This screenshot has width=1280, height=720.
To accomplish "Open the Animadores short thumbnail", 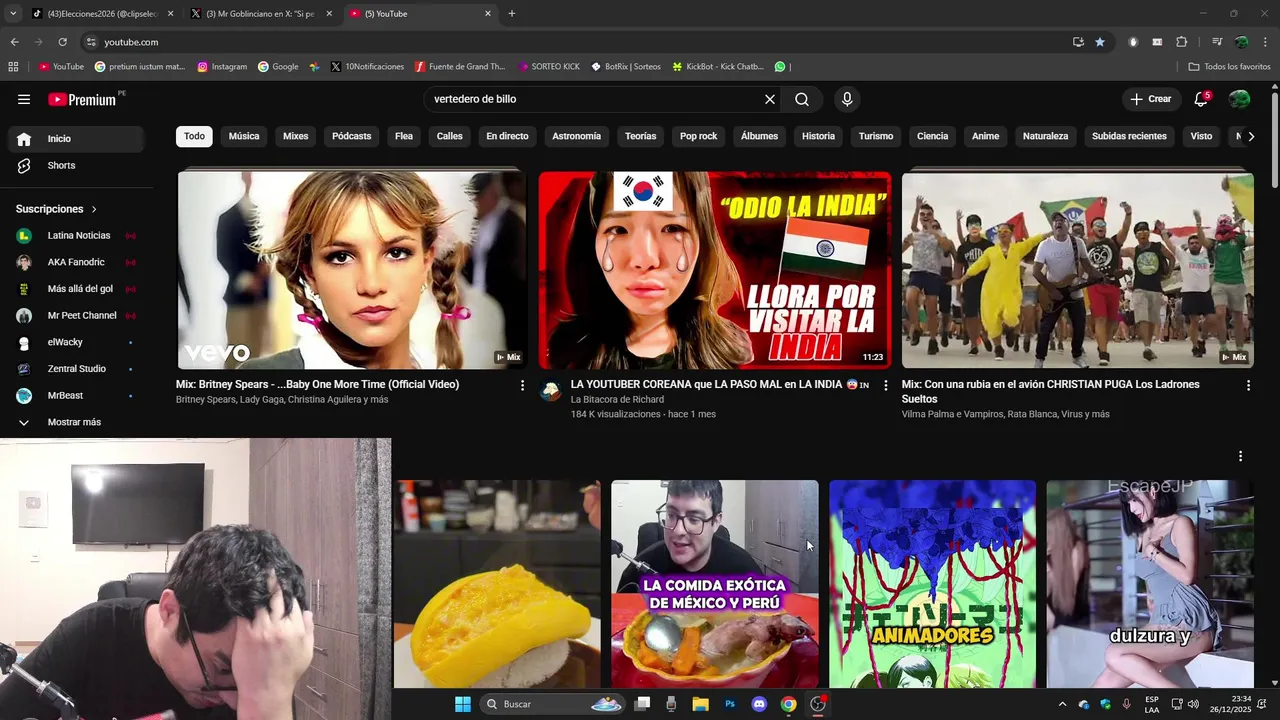I will click(x=932, y=584).
